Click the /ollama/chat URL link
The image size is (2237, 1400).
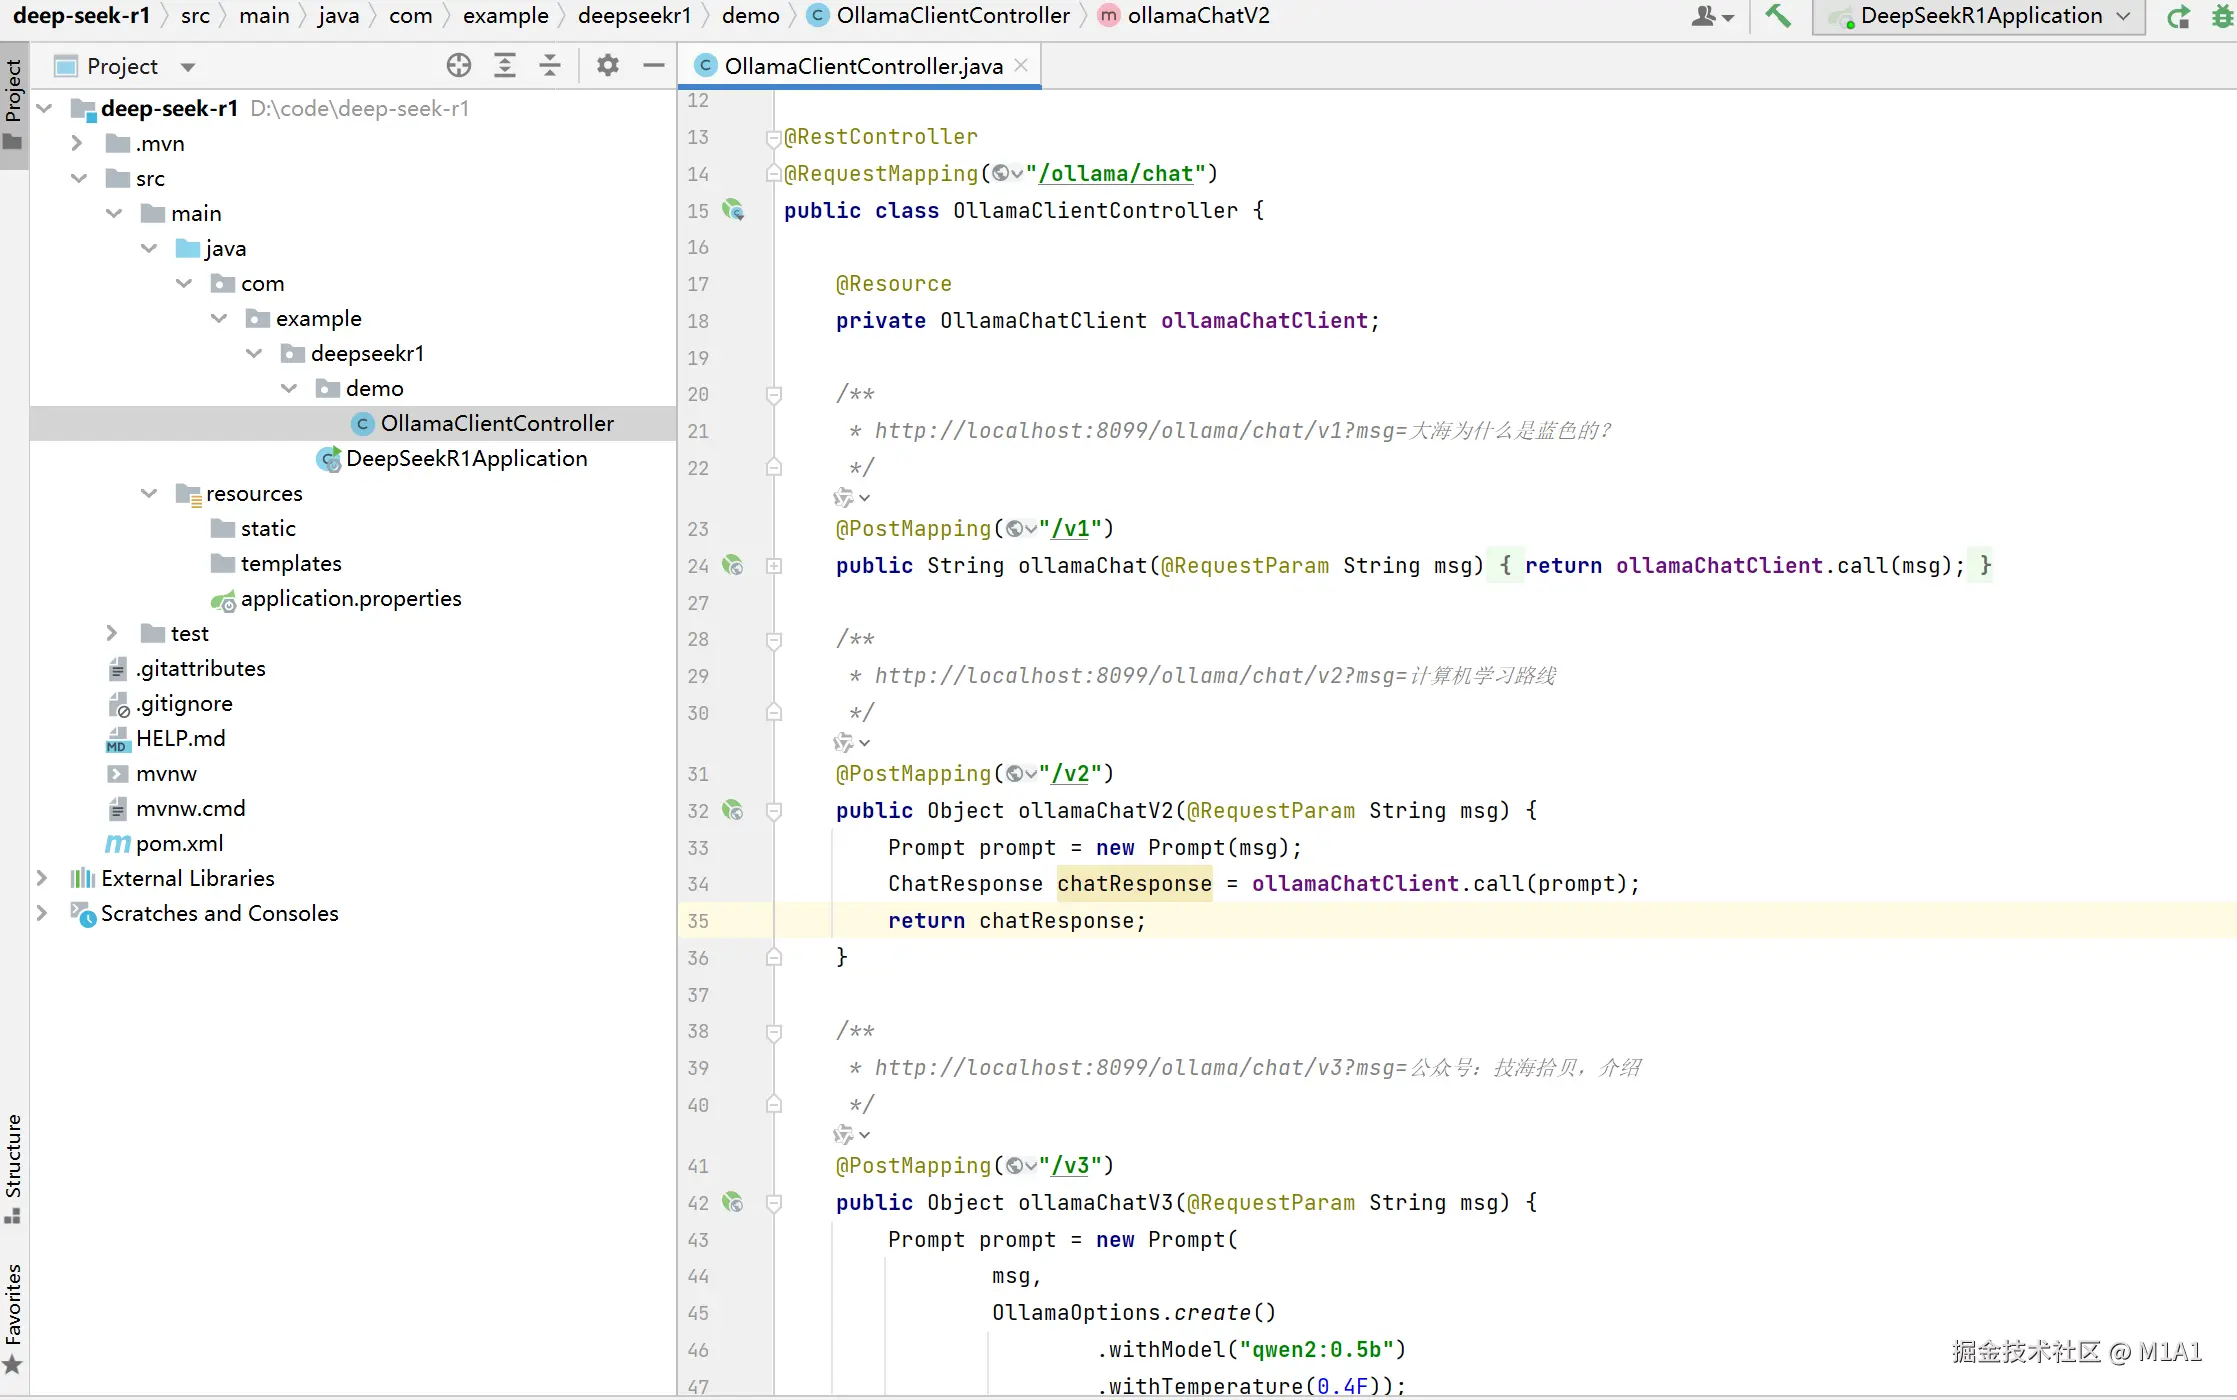1116,174
